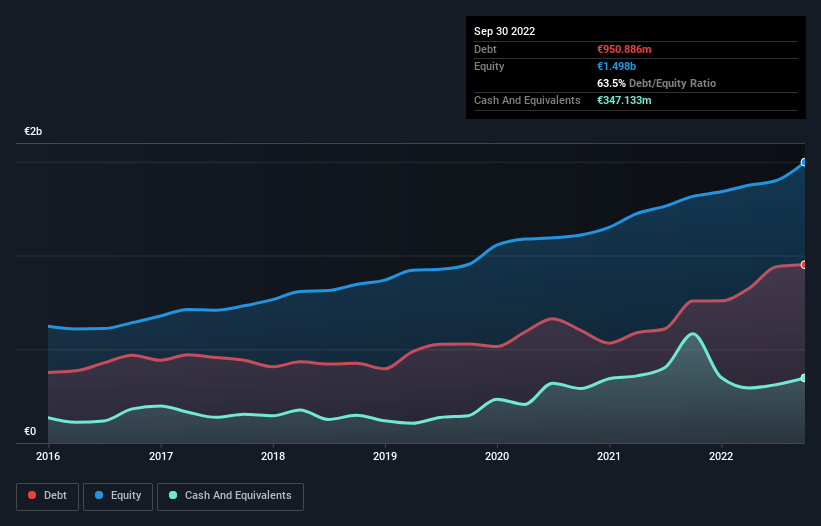Click the Sep 30 2022 tooltip date
821x526 pixels.
504,31
